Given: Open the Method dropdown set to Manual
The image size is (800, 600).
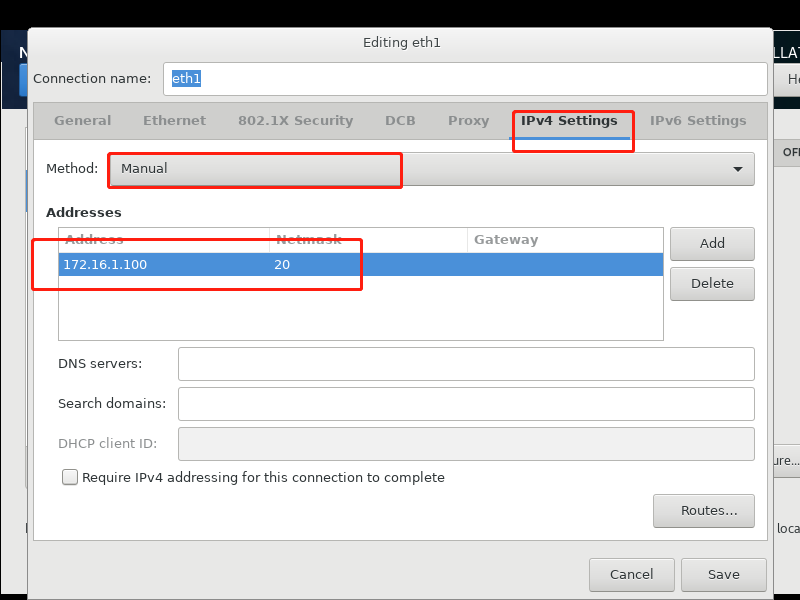Looking at the screenshot, I should pyautogui.click(x=432, y=169).
